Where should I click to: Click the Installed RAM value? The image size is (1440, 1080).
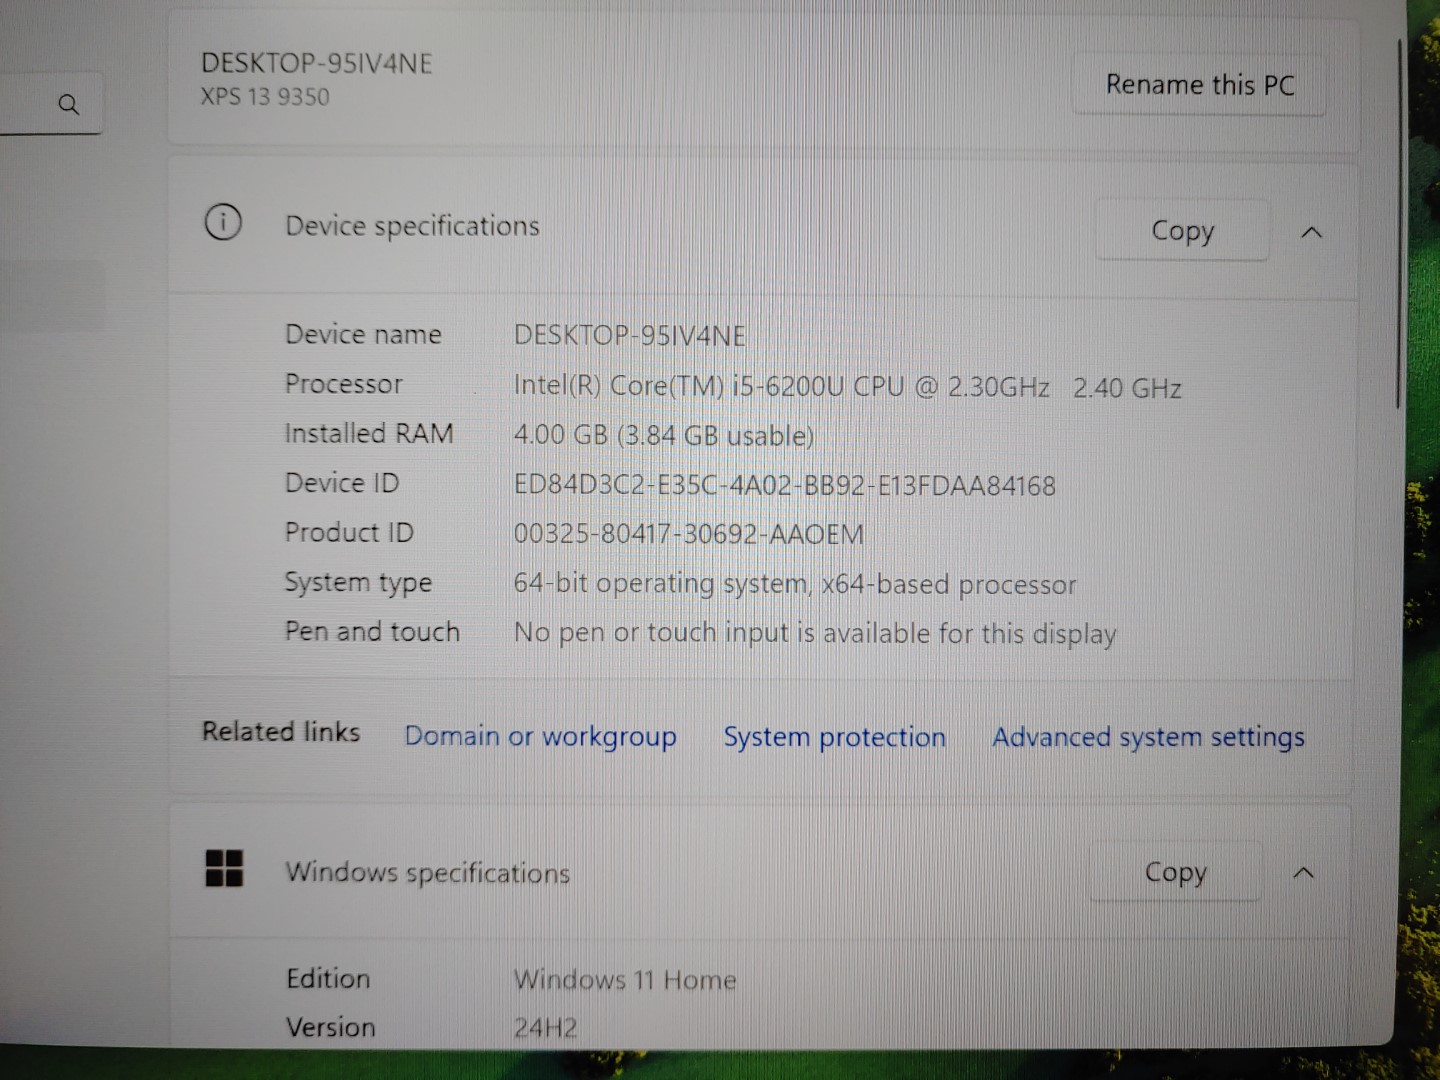[663, 434]
